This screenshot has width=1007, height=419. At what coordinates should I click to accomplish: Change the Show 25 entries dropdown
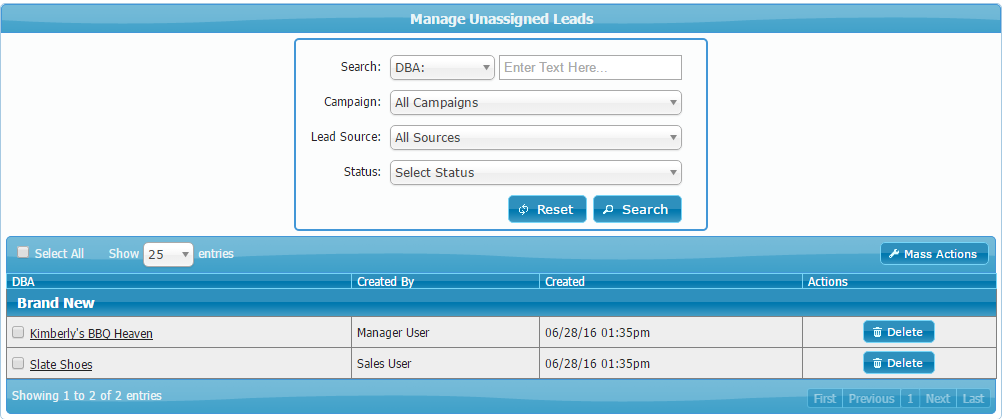click(x=168, y=254)
